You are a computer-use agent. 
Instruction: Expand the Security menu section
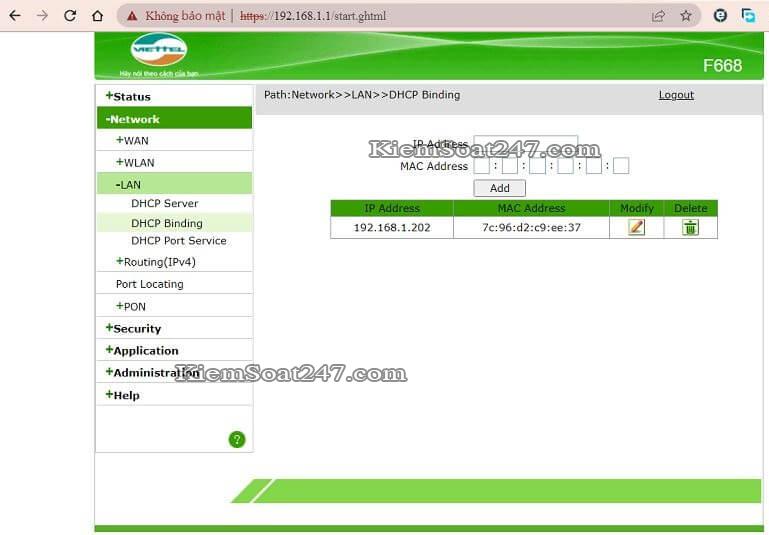pyautogui.click(x=133, y=329)
